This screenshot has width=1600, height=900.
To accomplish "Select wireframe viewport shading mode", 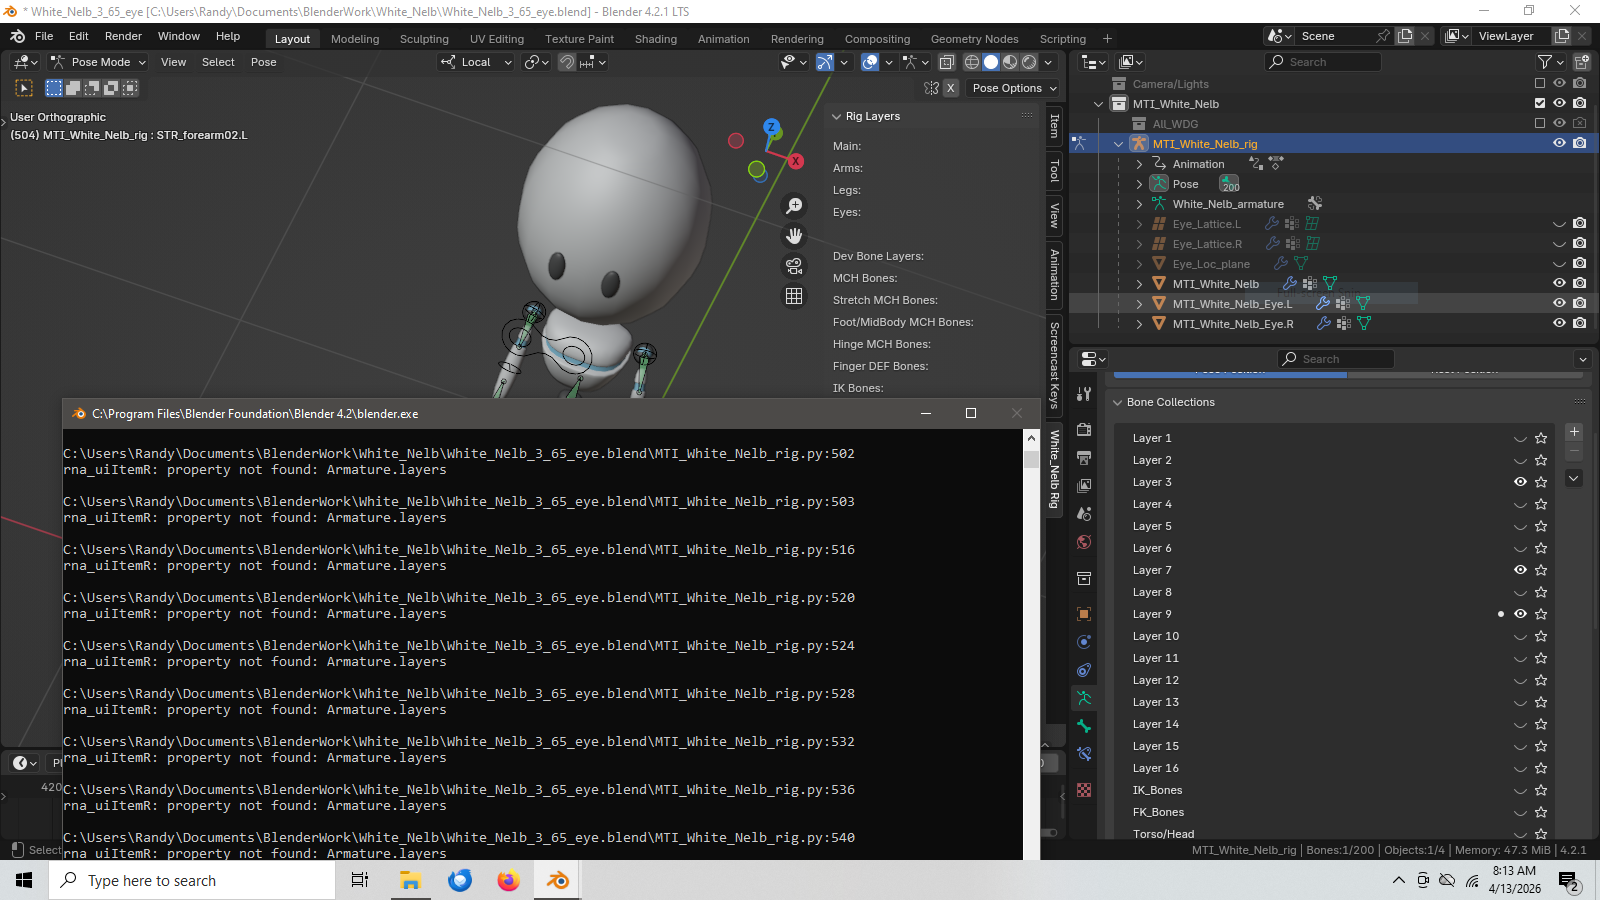I will pos(971,62).
